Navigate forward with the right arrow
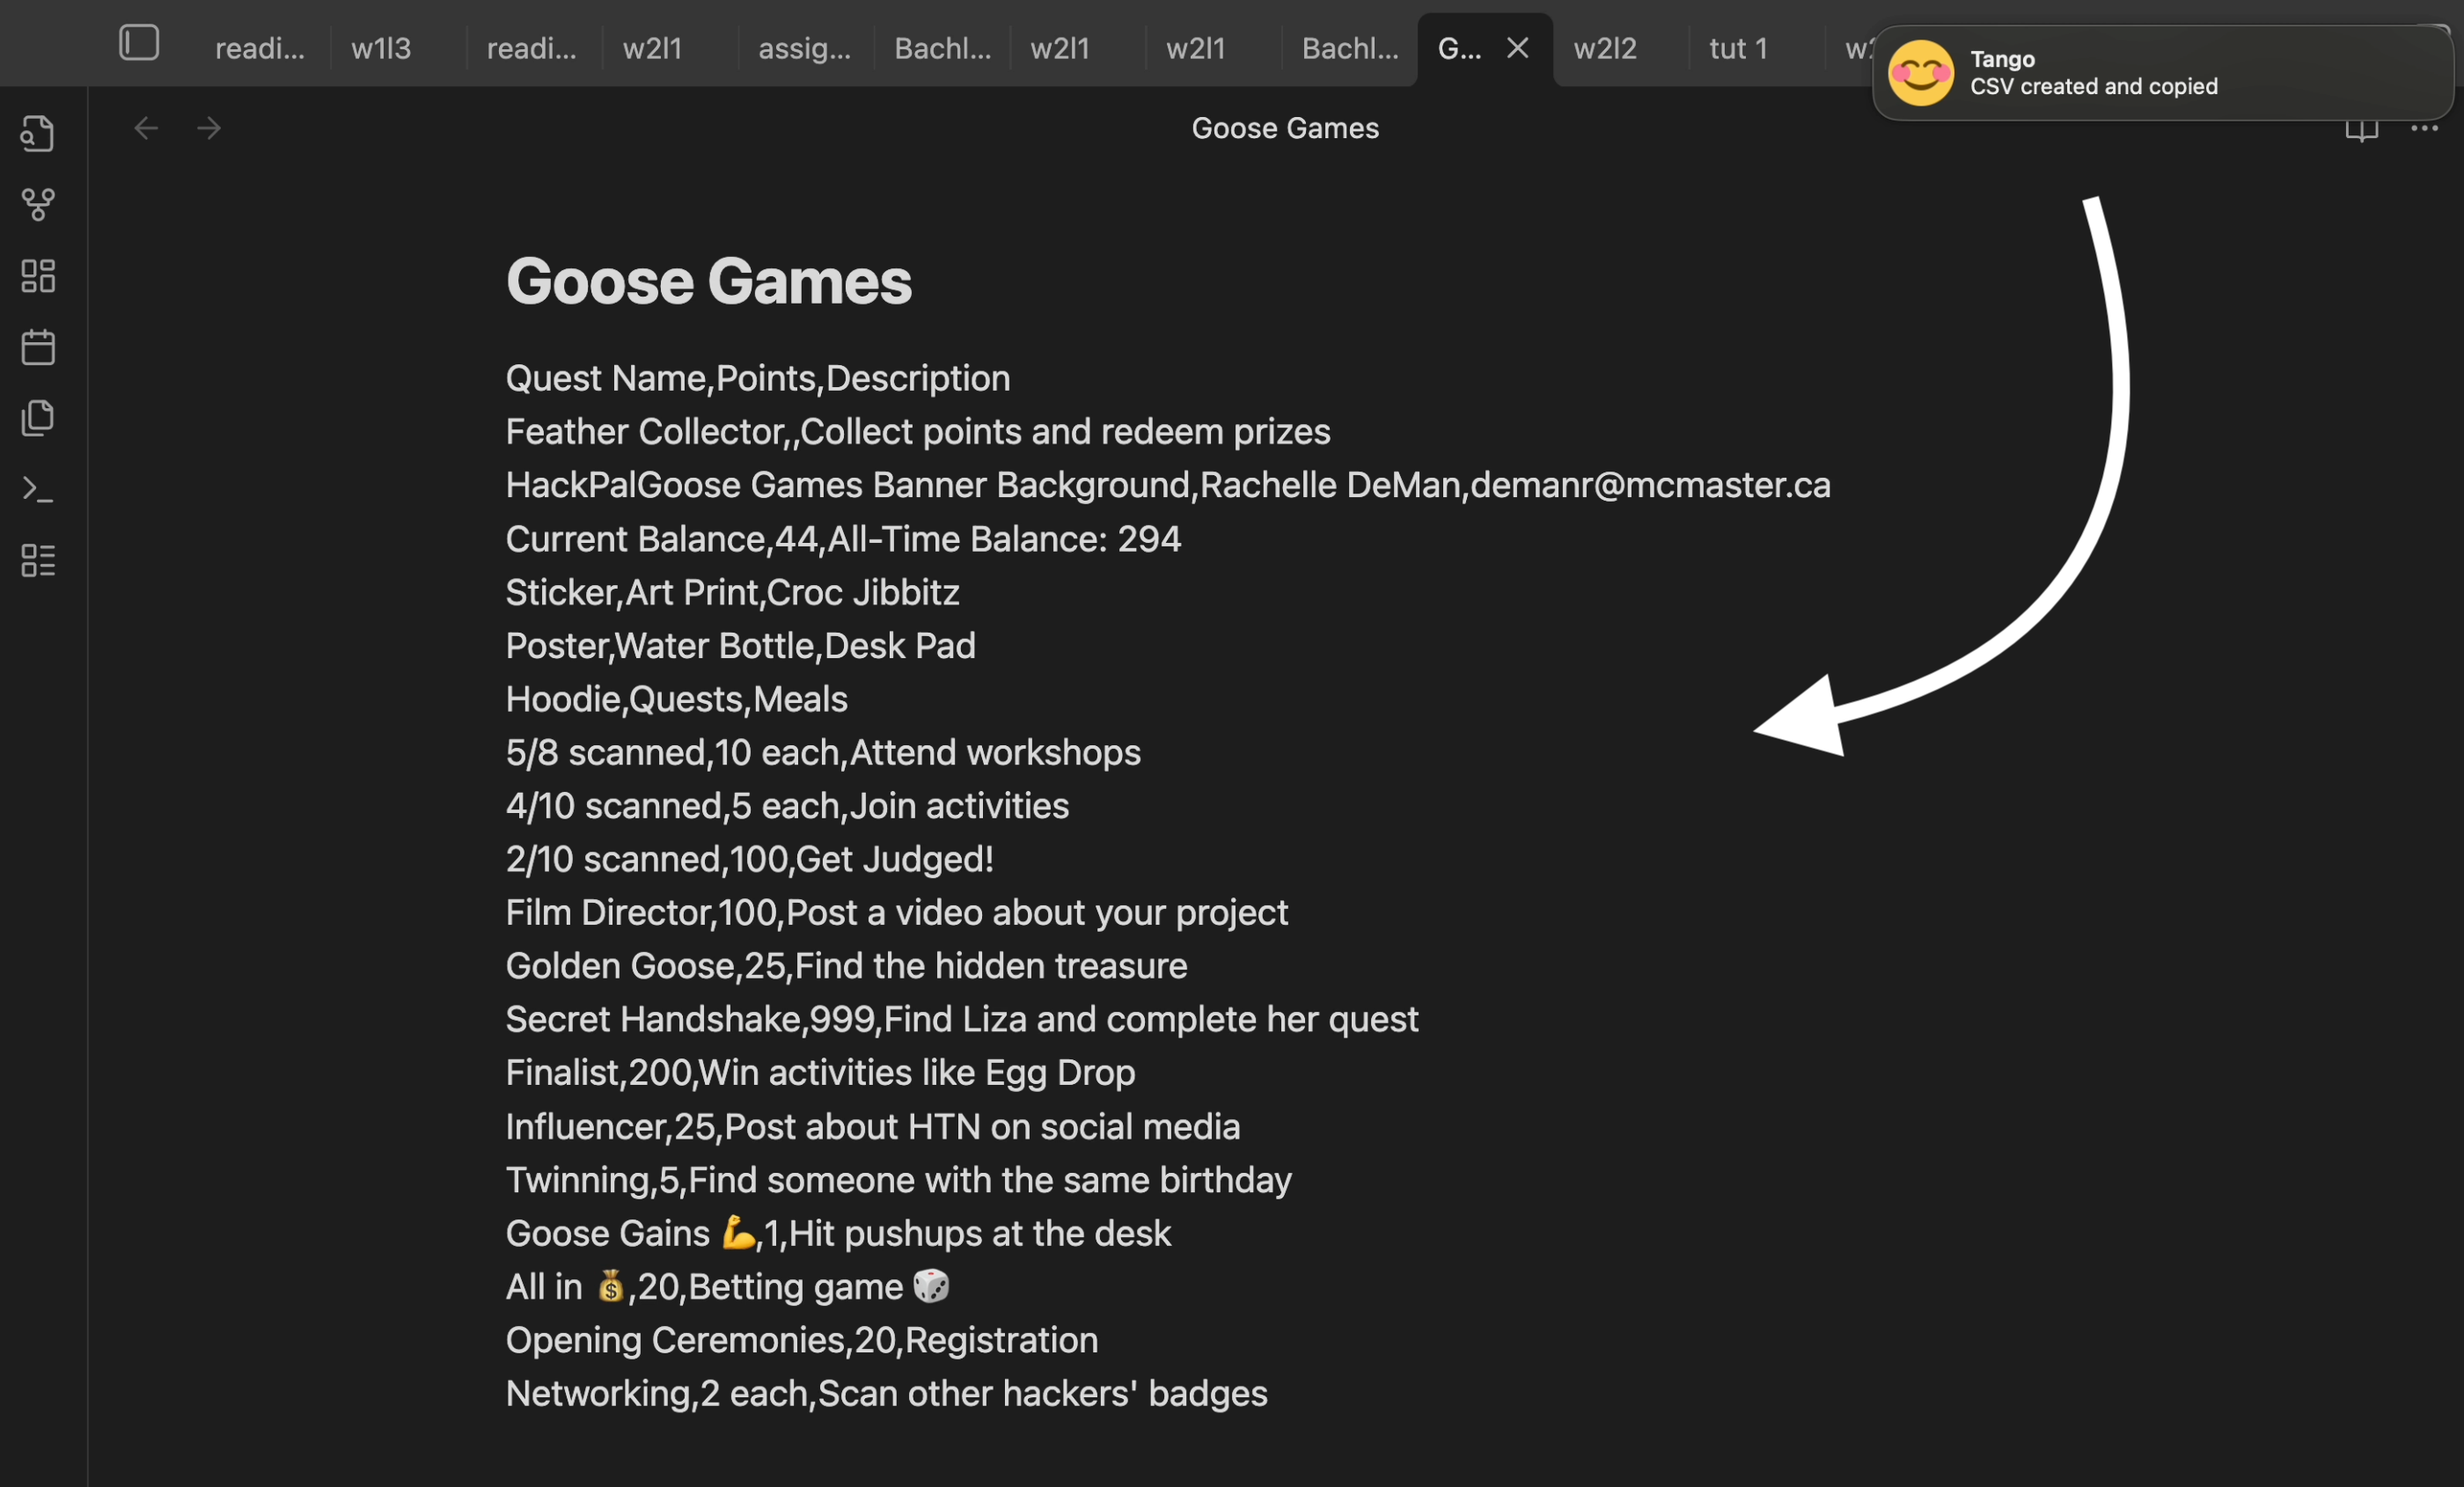The image size is (2464, 1487). [209, 128]
